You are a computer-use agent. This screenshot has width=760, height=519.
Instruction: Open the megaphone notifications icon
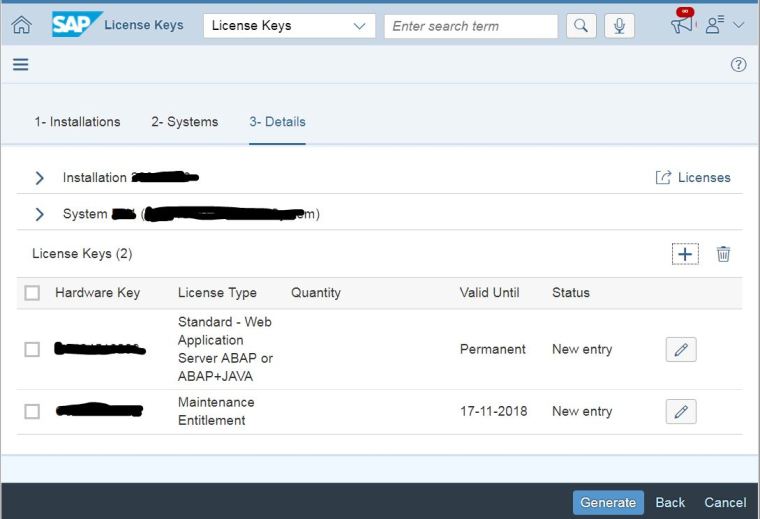(682, 24)
